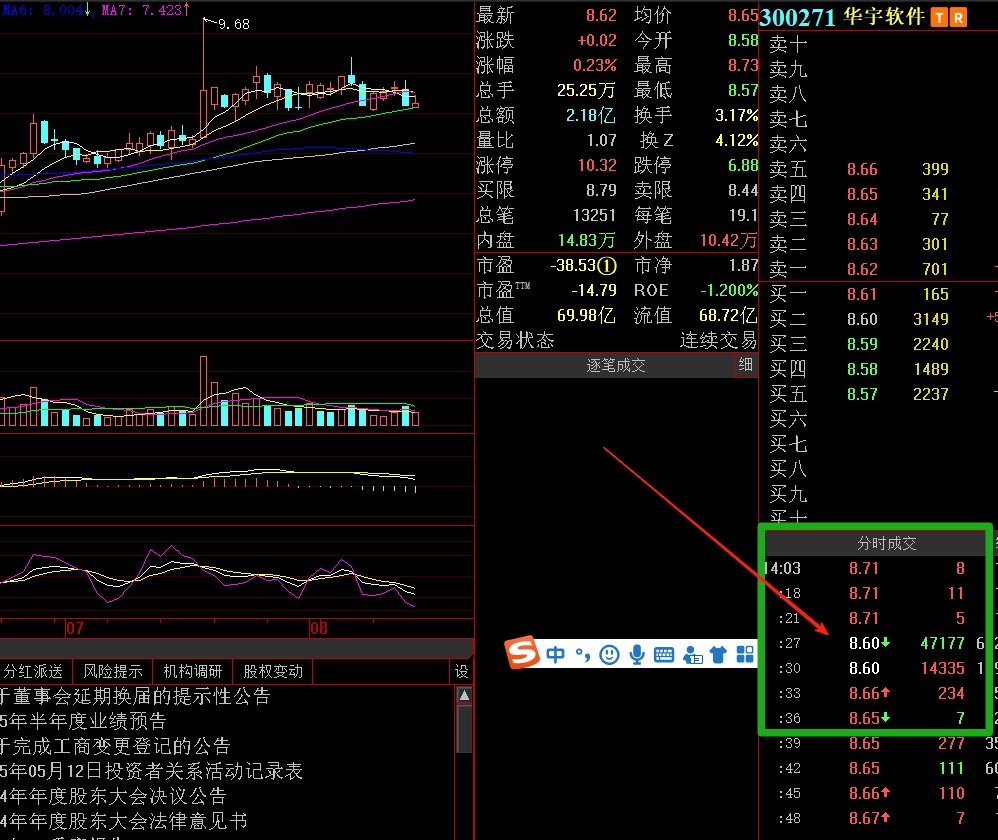Switch to the 风险提示 tab
The width and height of the screenshot is (998, 840).
(113, 671)
